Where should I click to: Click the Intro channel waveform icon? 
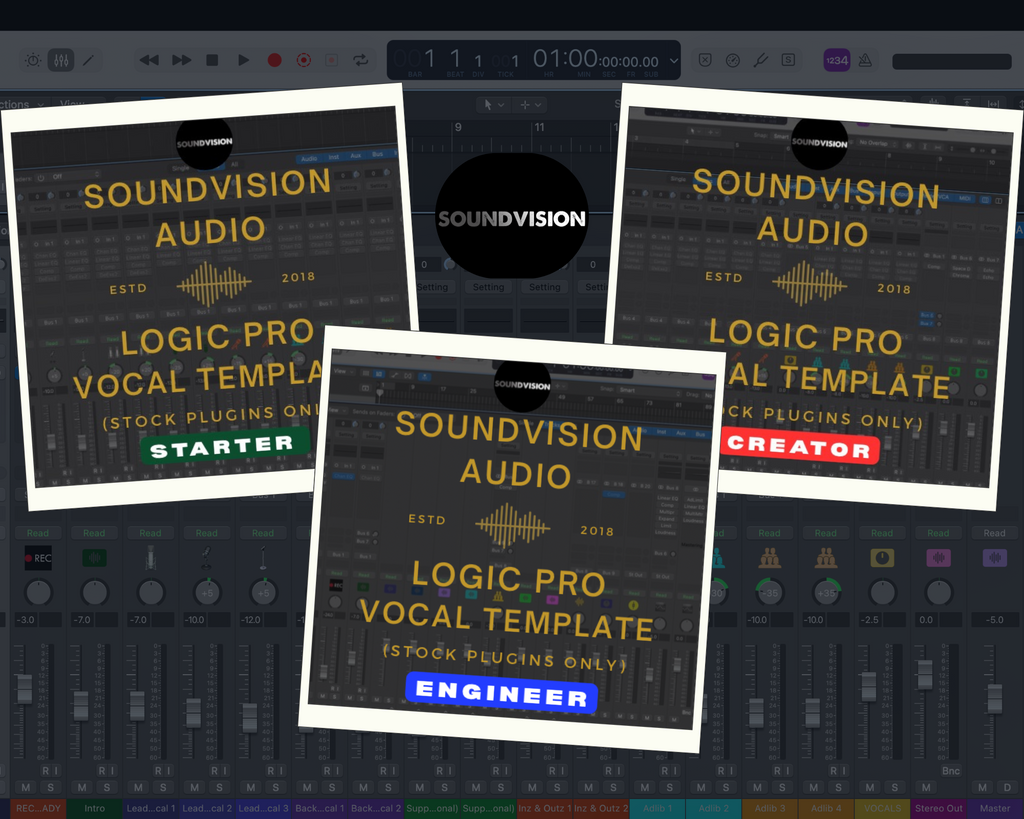[94, 557]
